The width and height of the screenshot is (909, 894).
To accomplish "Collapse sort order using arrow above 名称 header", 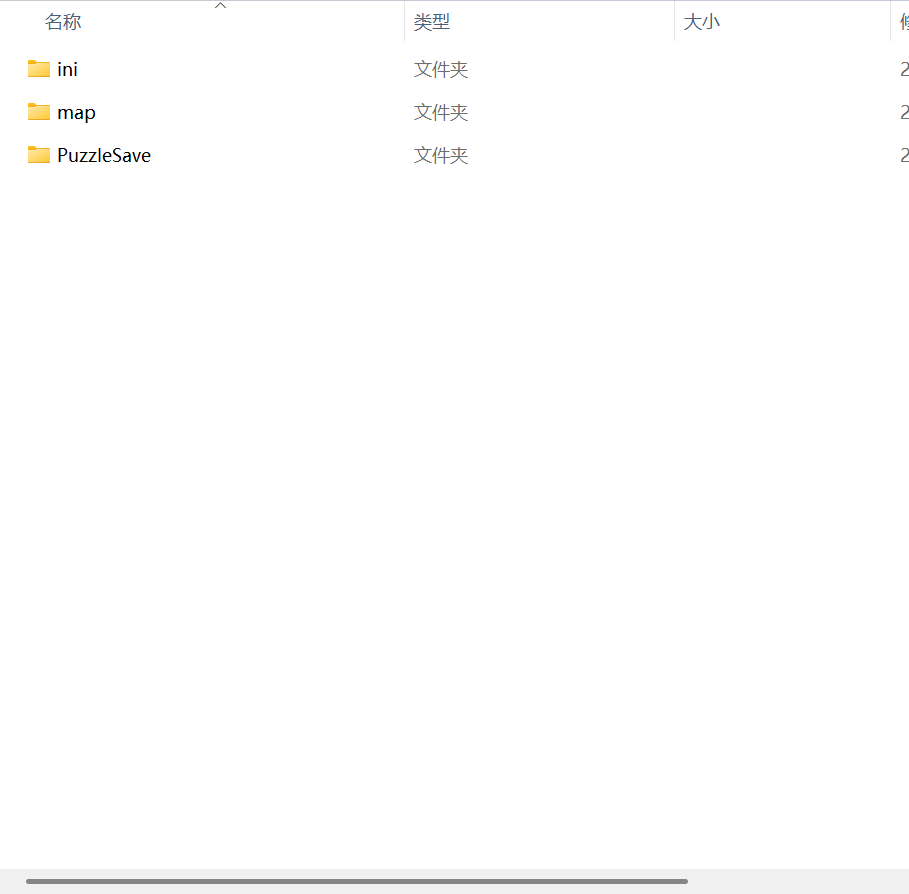I will pos(220,5).
